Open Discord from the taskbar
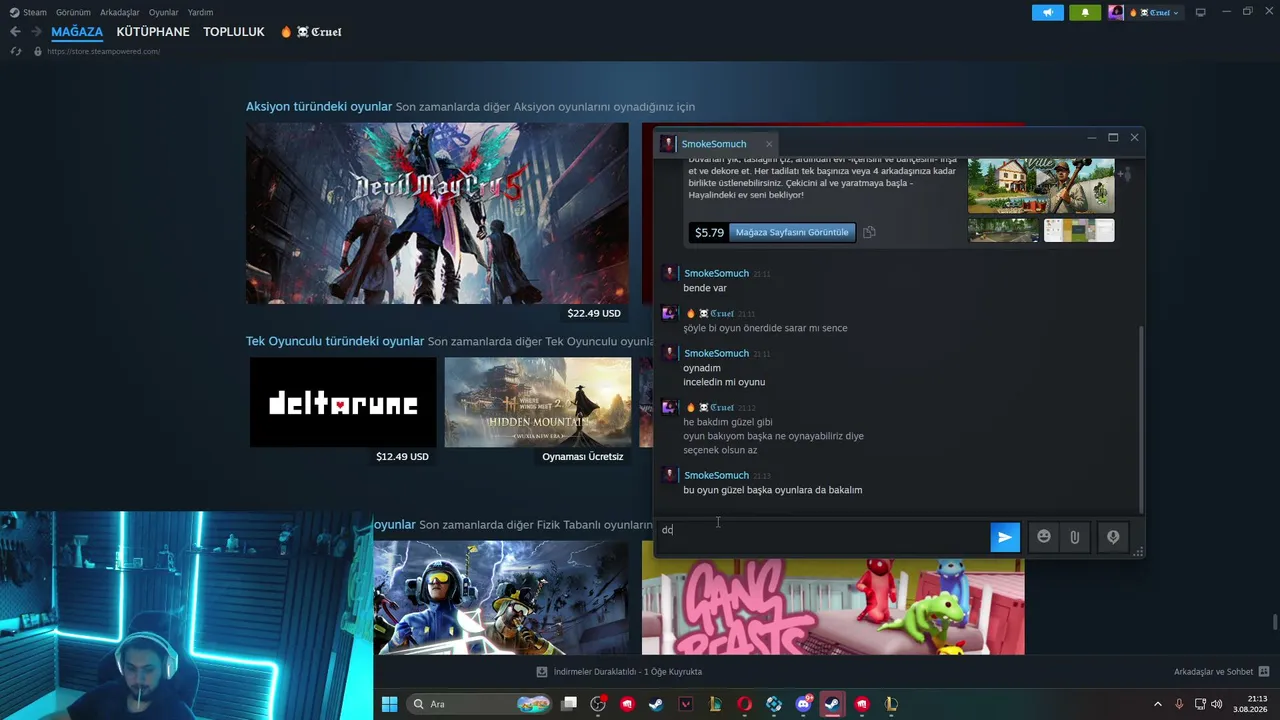 point(803,704)
